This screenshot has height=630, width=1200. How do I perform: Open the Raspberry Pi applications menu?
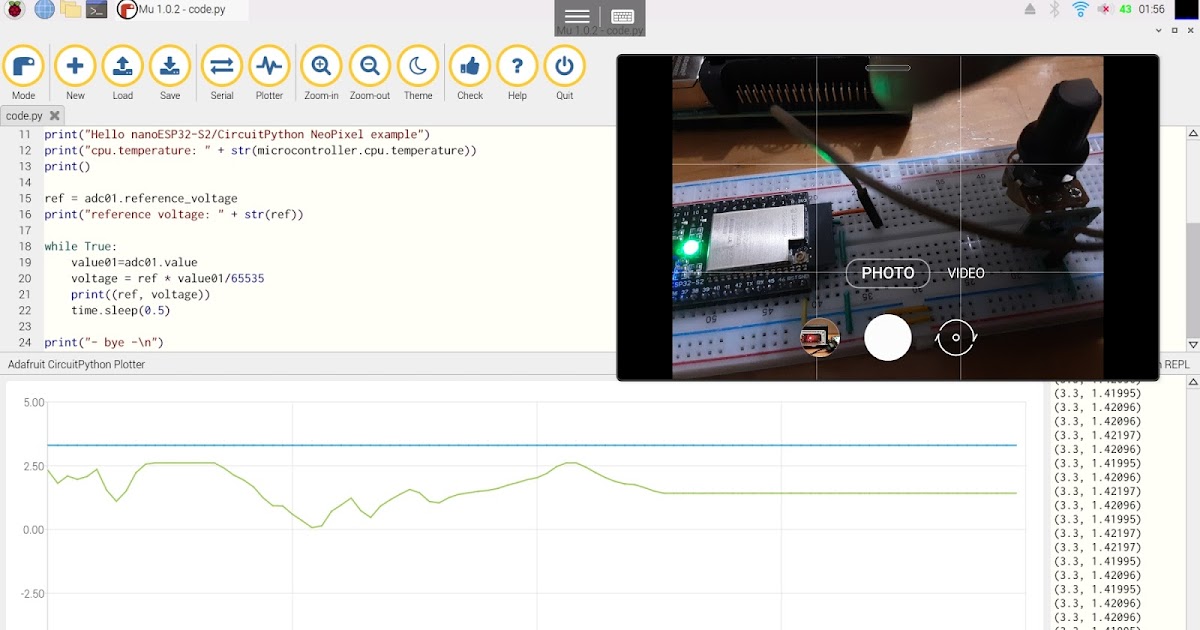point(12,9)
